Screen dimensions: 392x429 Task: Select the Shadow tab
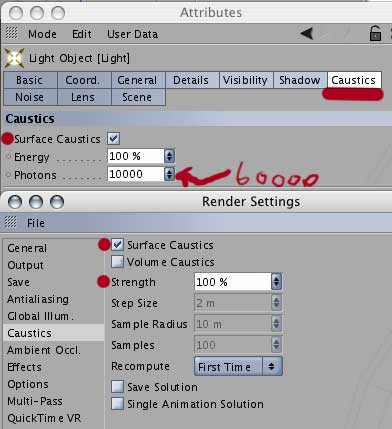click(x=300, y=80)
